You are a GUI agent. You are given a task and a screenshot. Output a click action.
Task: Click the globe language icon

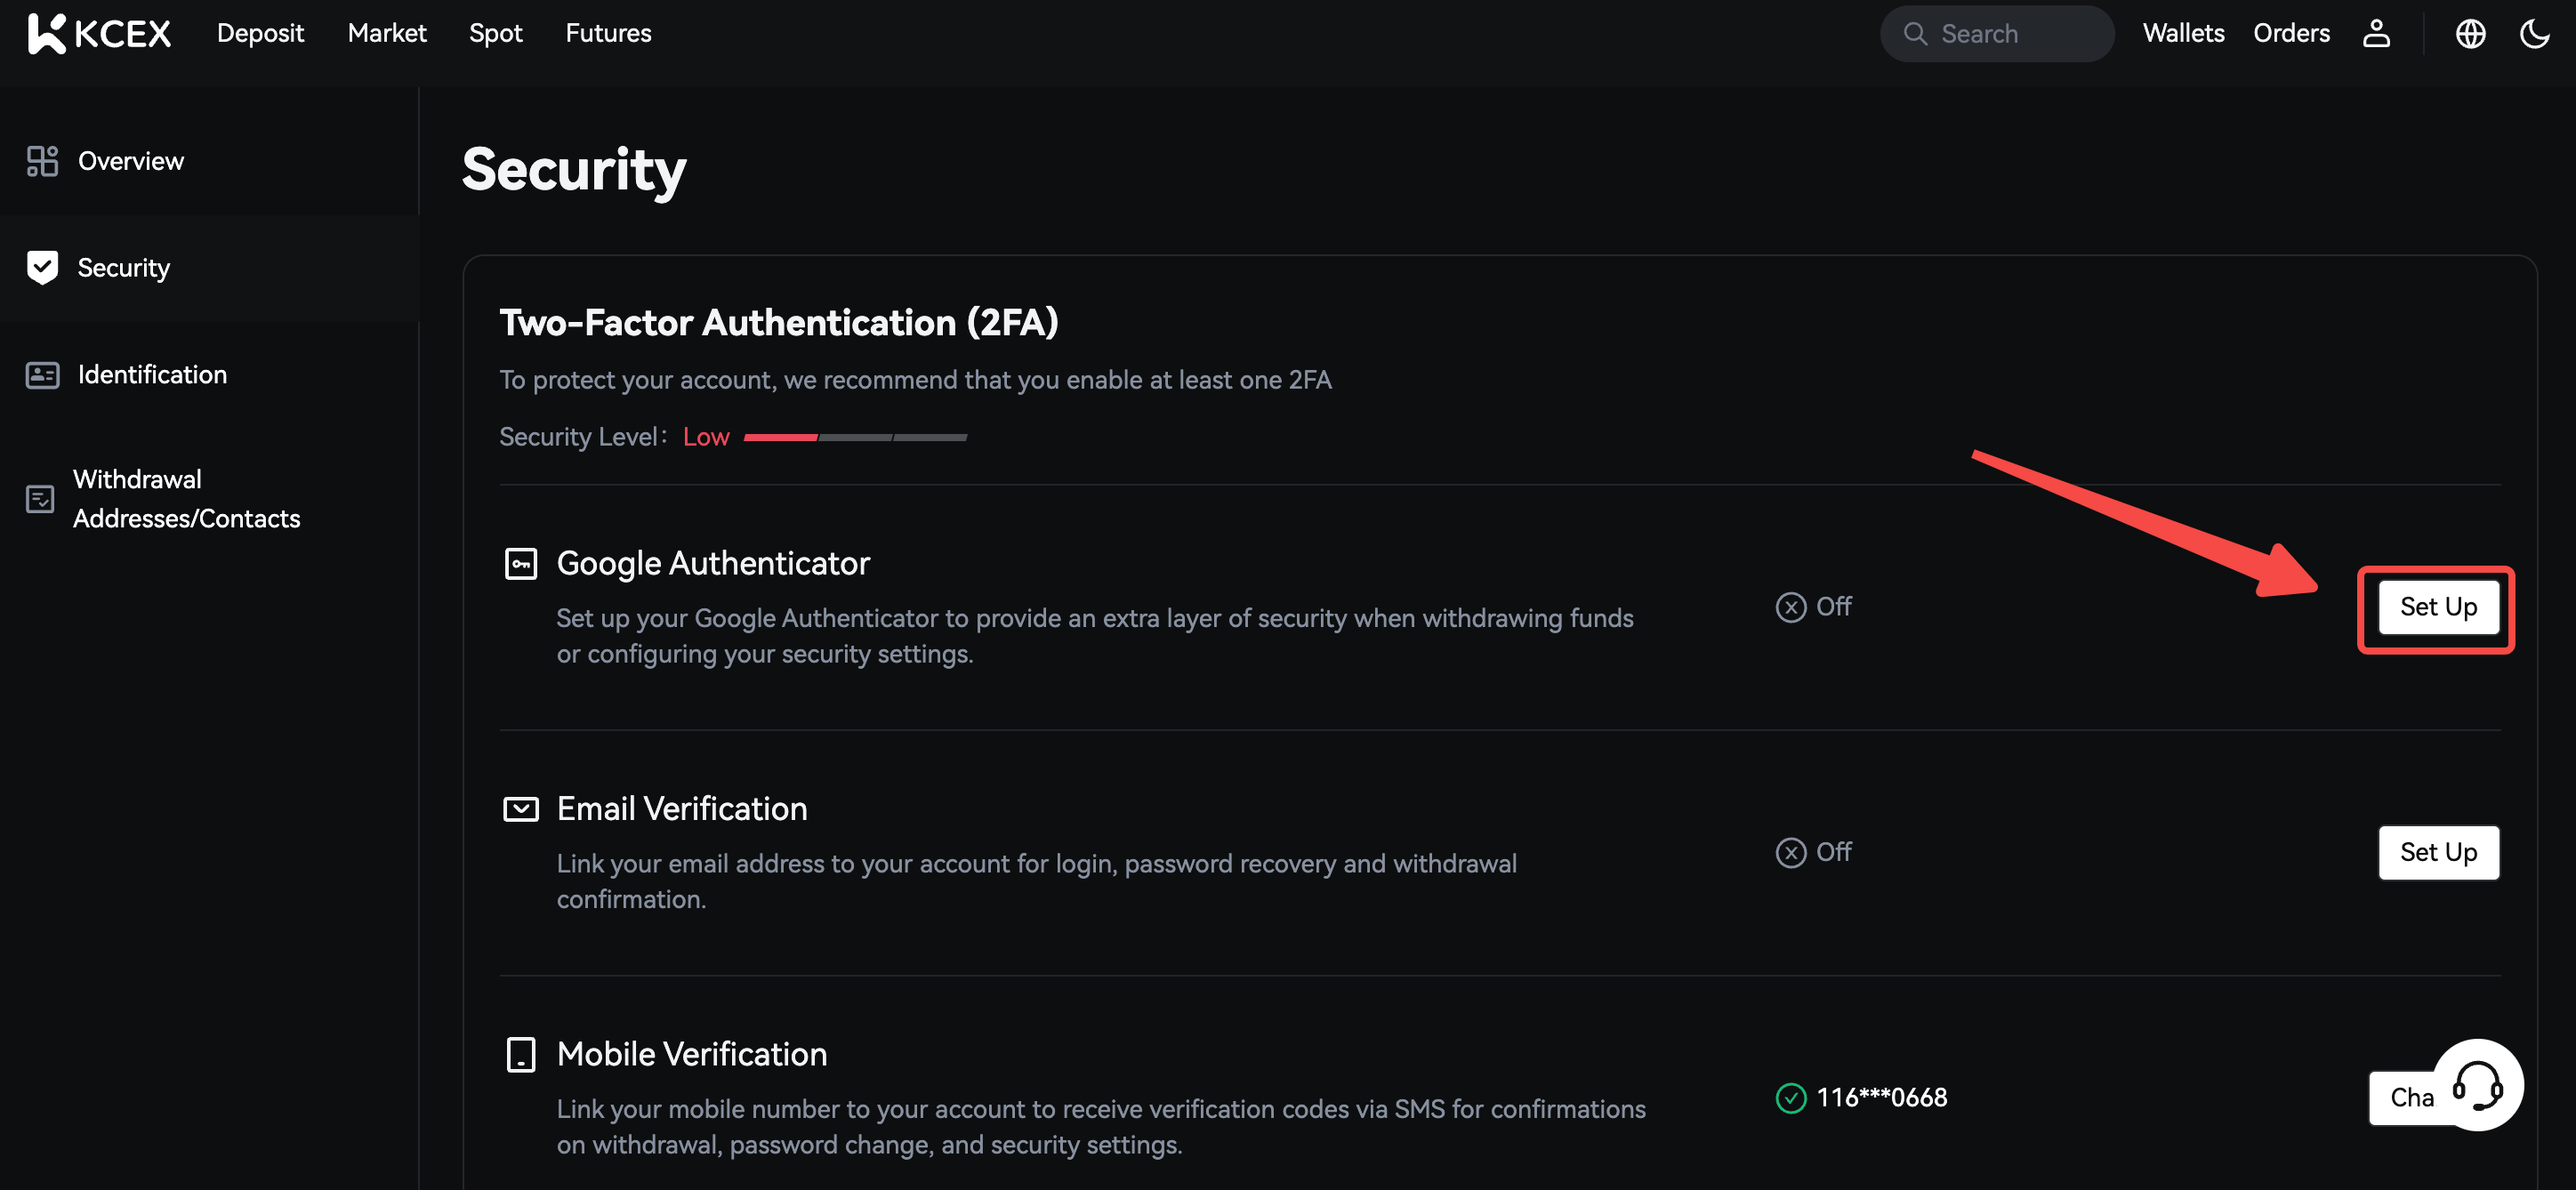coord(2470,33)
